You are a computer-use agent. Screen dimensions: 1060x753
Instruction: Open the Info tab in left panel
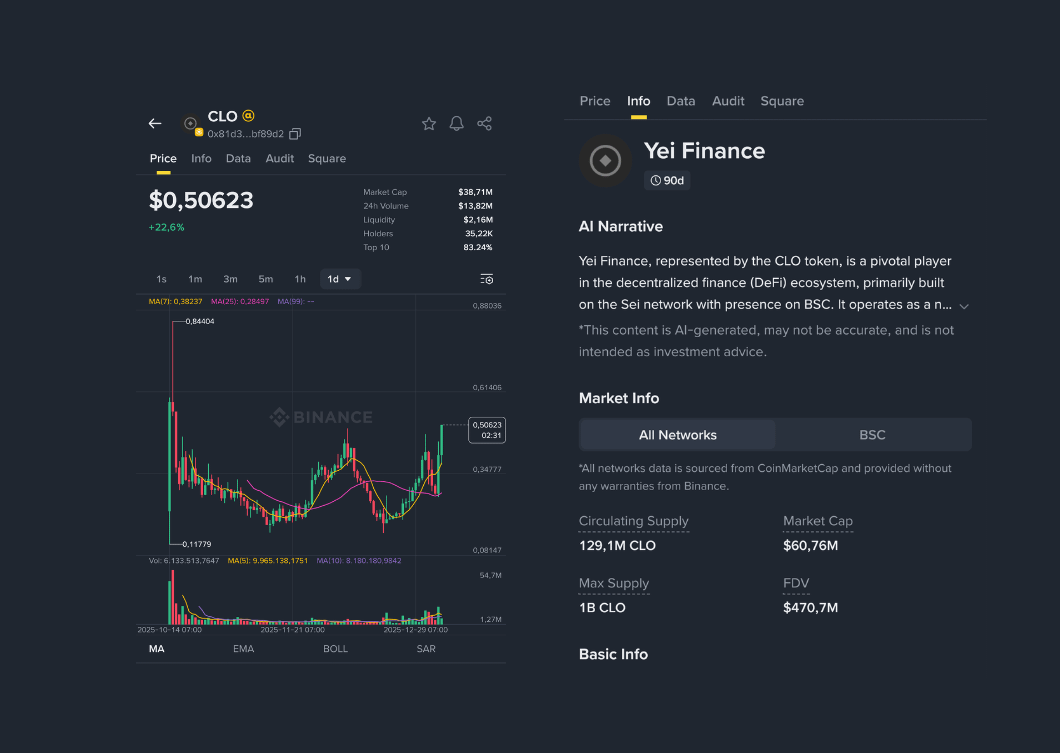201,158
